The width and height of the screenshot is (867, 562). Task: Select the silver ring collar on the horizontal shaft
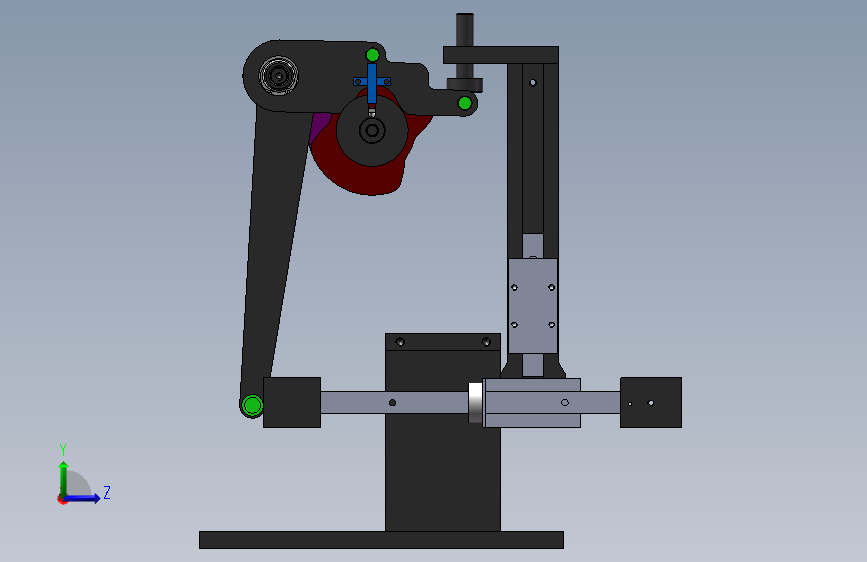(476, 402)
